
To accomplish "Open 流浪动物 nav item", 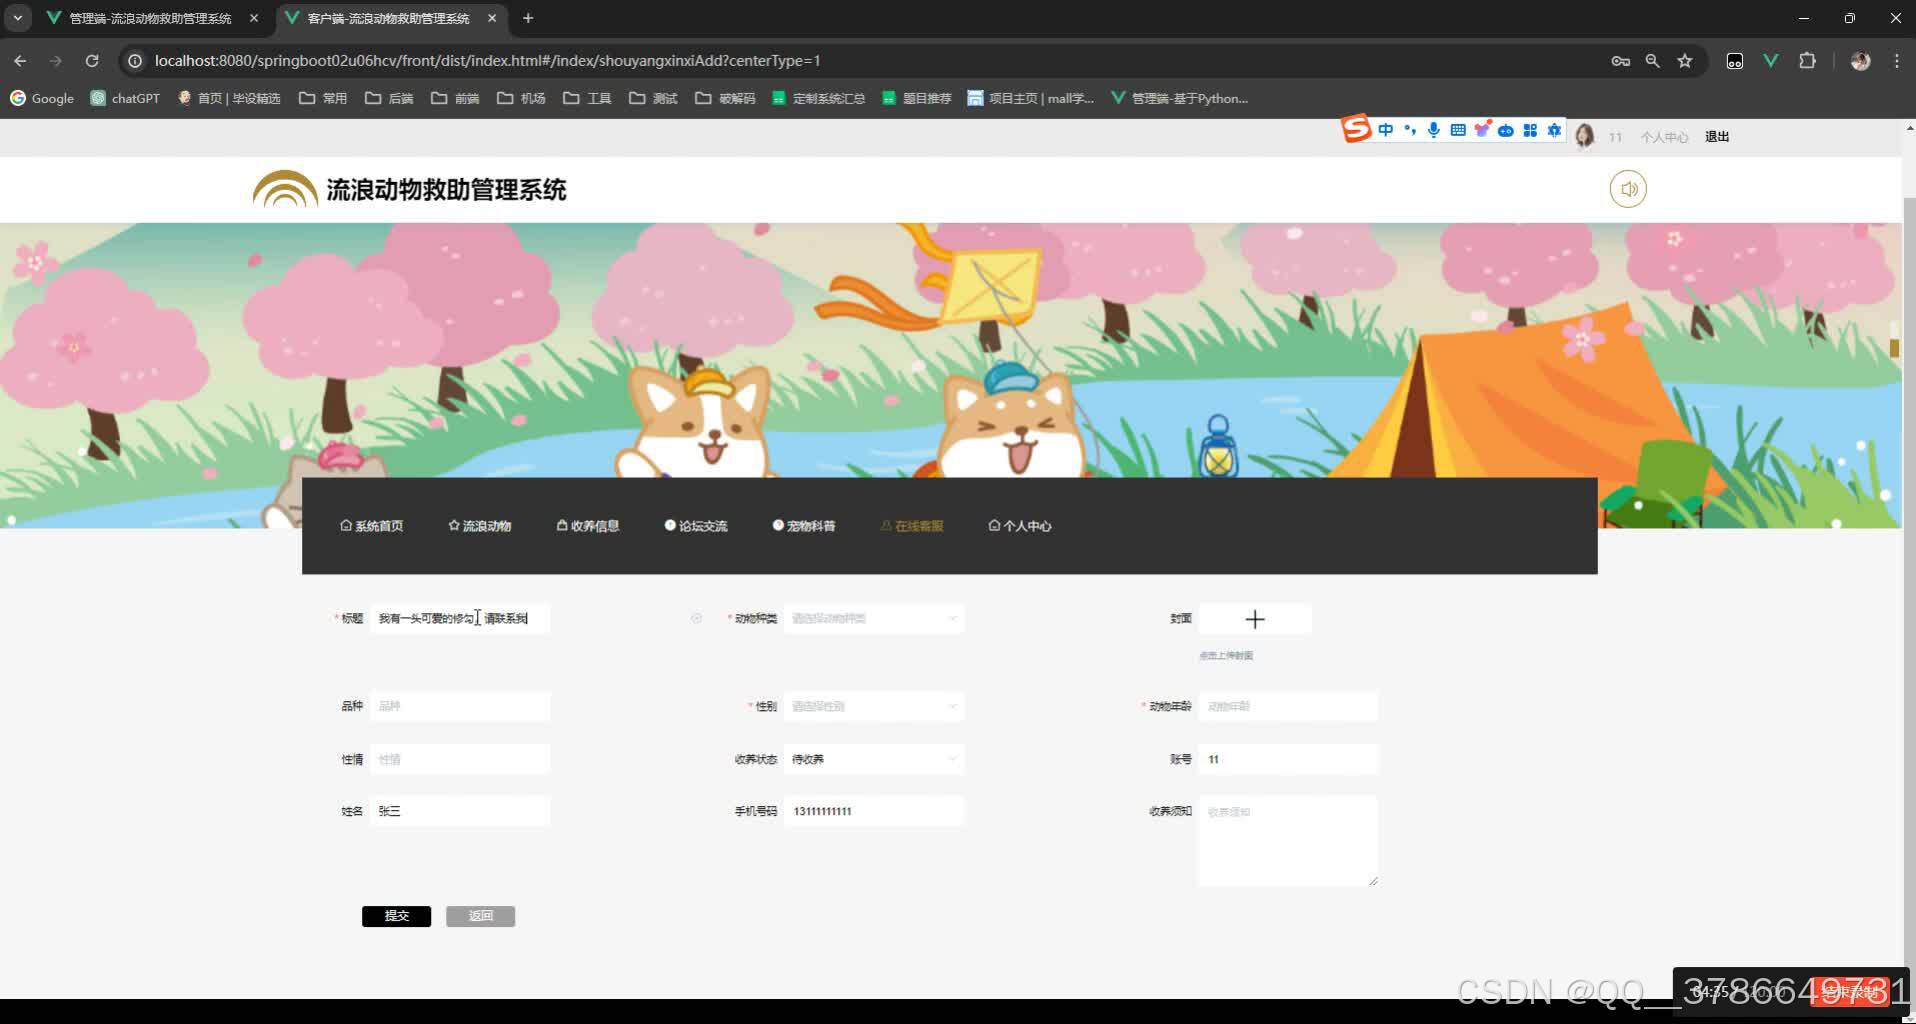I will [x=480, y=526].
